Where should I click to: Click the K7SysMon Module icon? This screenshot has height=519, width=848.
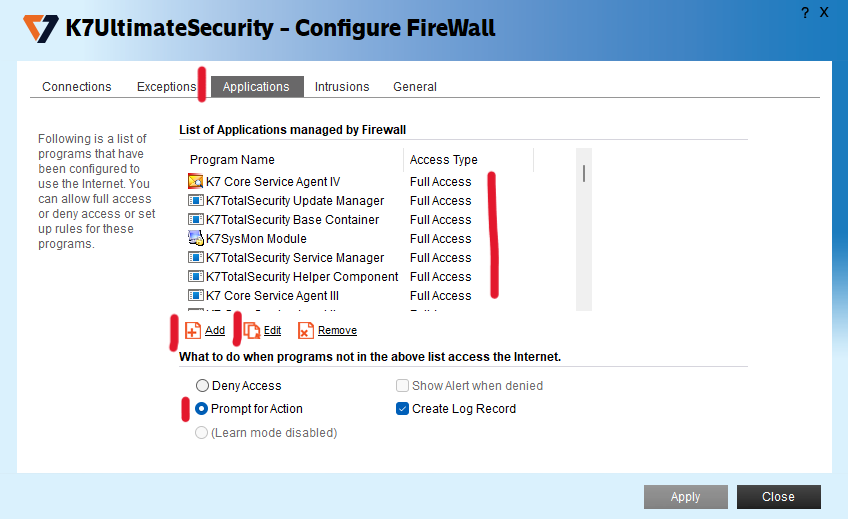tap(195, 239)
